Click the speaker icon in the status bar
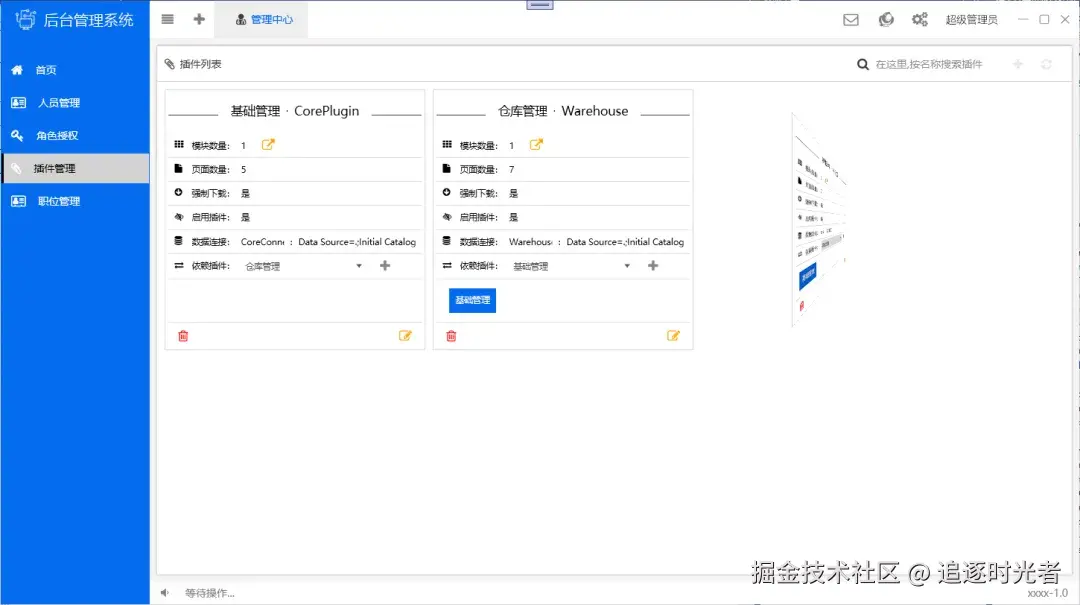1080x605 pixels. (x=165, y=593)
